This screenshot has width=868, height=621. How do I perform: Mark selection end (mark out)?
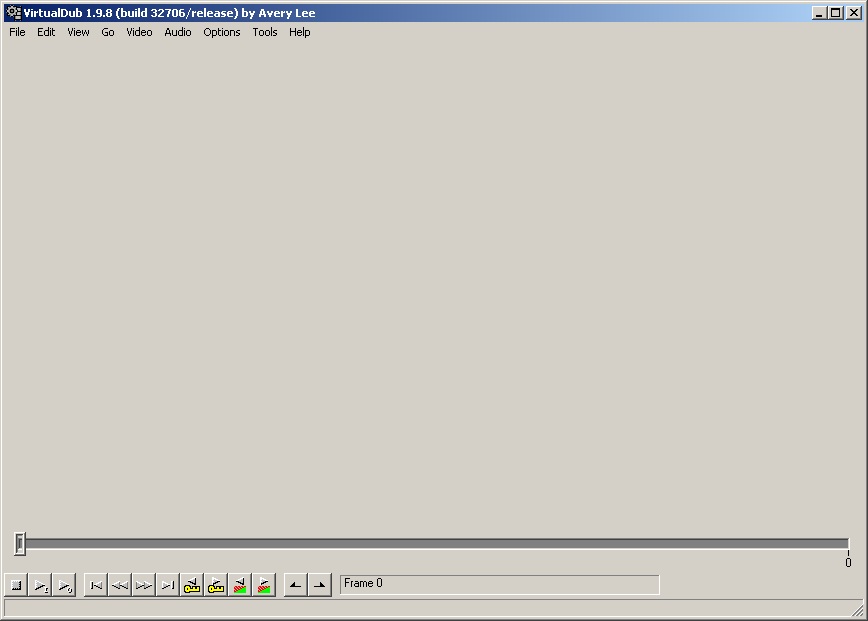click(319, 585)
